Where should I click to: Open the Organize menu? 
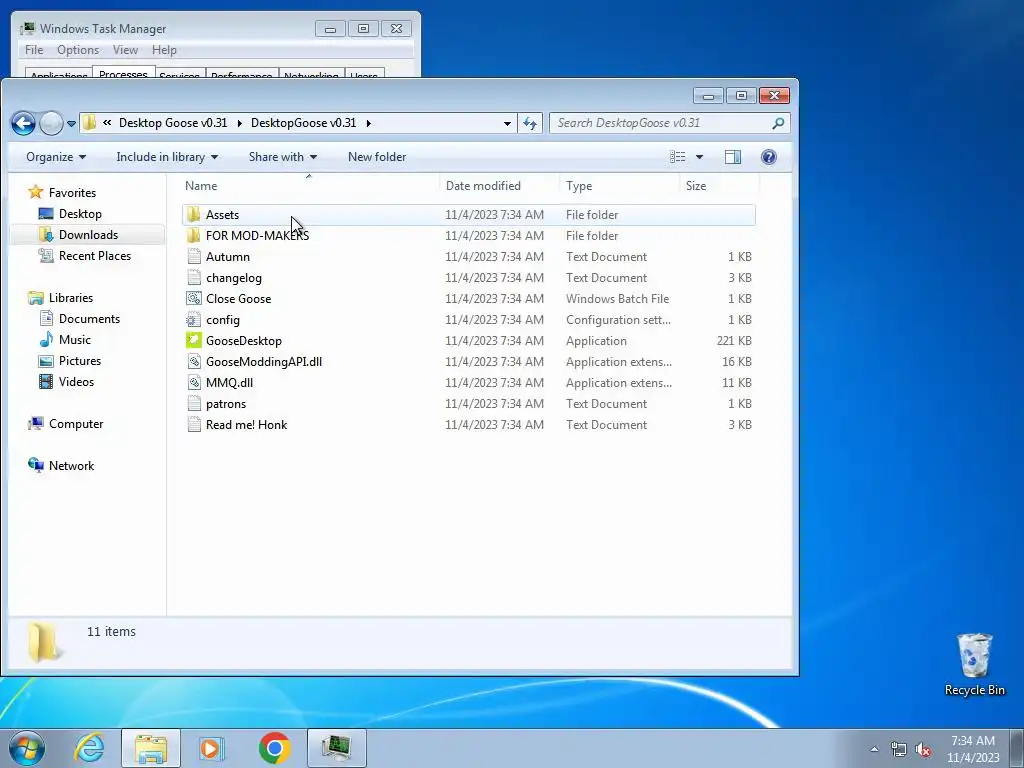56,157
